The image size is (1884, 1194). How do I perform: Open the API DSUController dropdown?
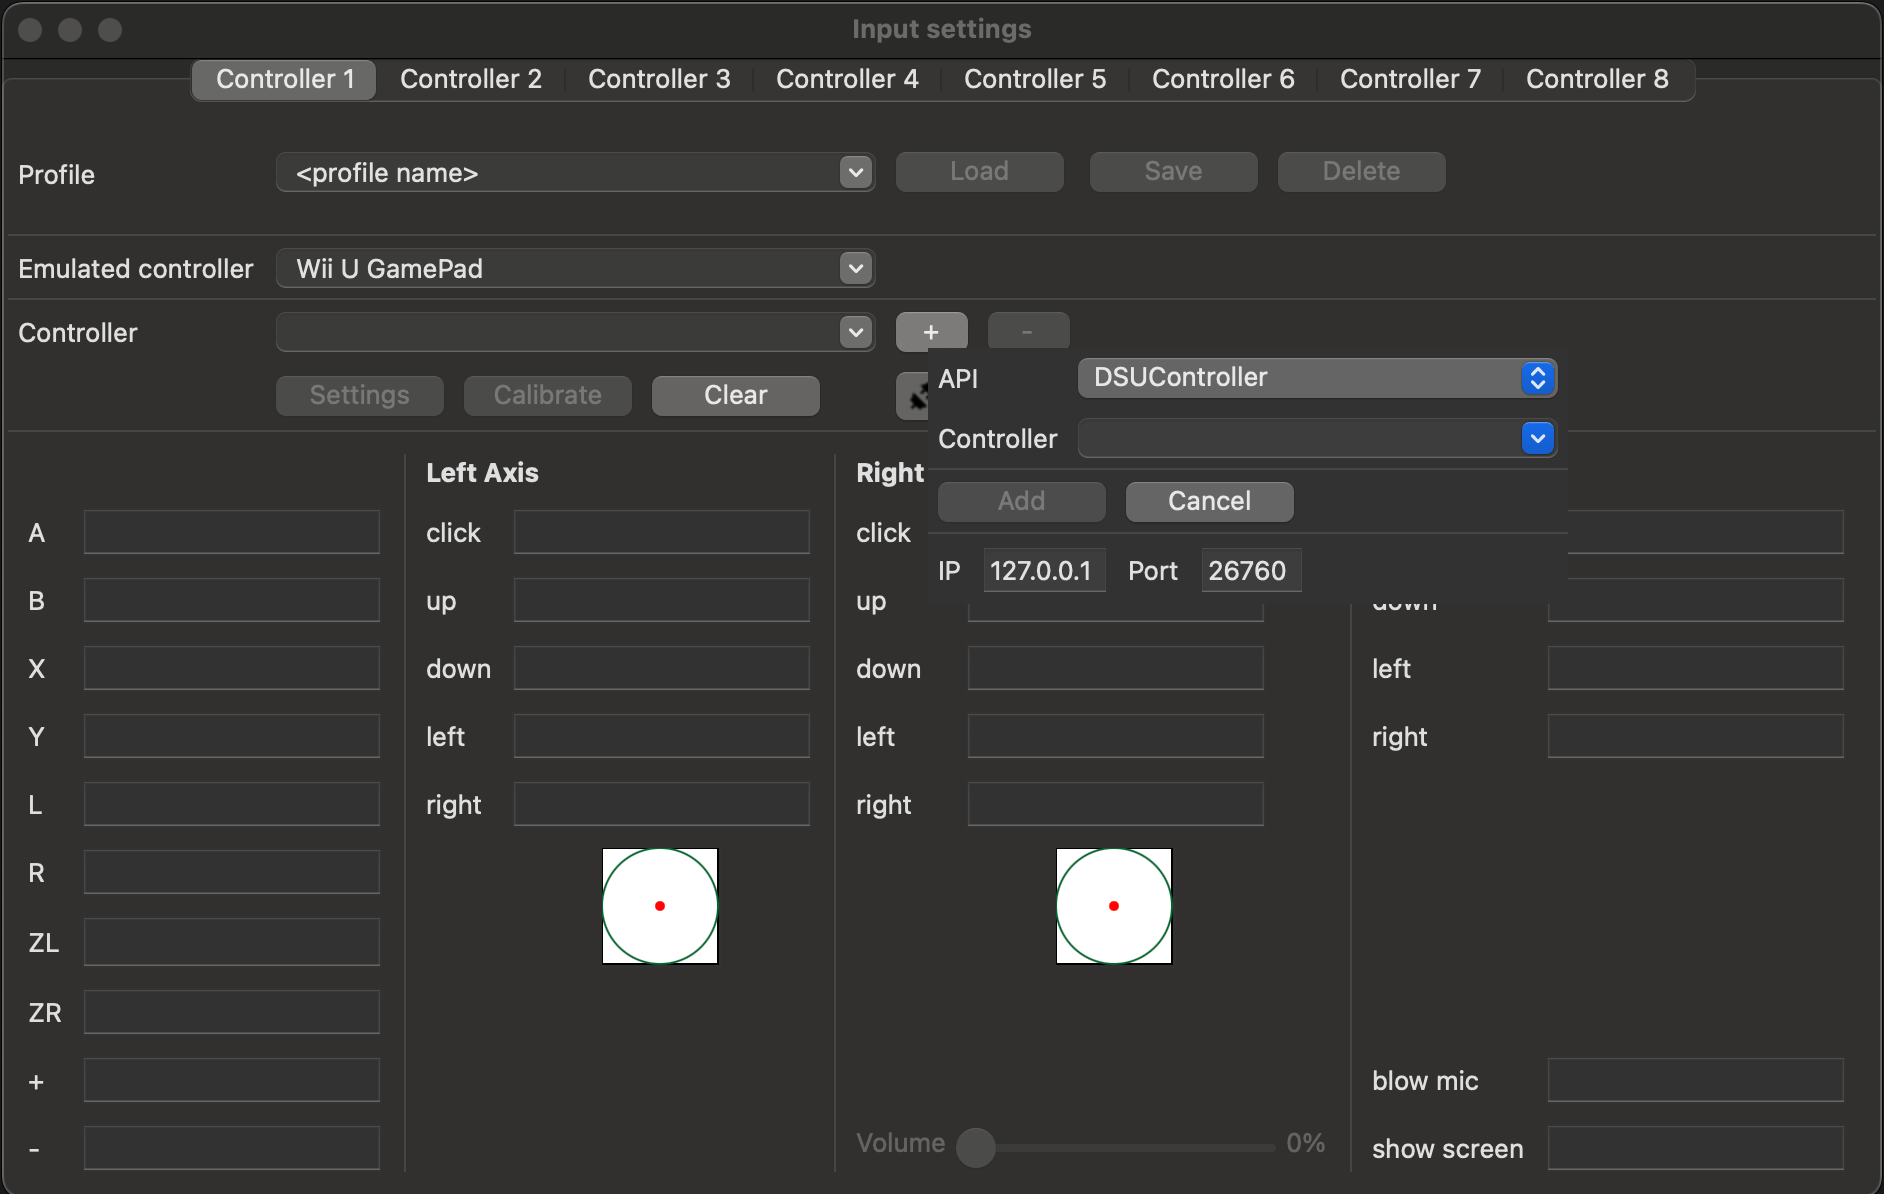pos(1316,378)
